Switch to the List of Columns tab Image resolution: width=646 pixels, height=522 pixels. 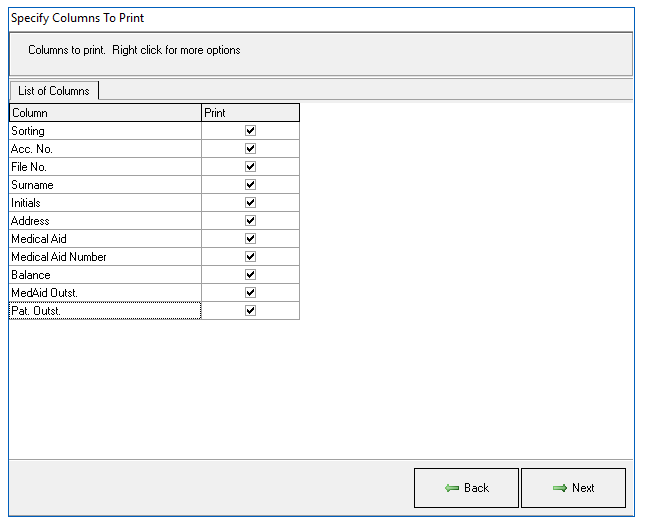pos(54,91)
